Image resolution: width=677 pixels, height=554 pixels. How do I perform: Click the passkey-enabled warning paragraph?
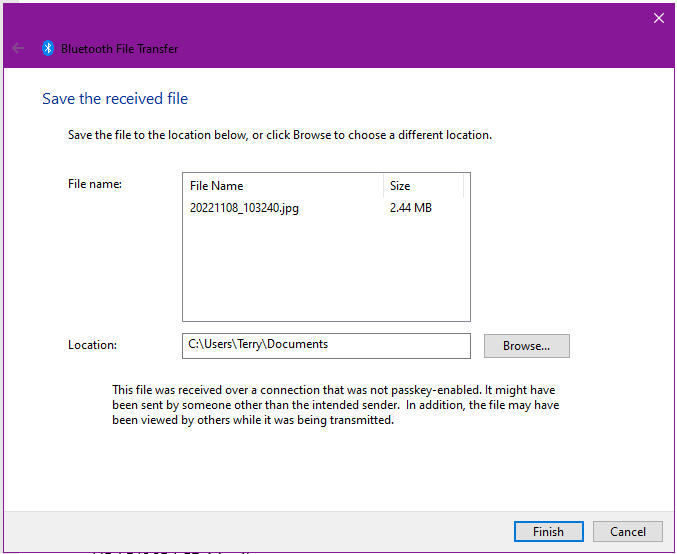click(335, 405)
